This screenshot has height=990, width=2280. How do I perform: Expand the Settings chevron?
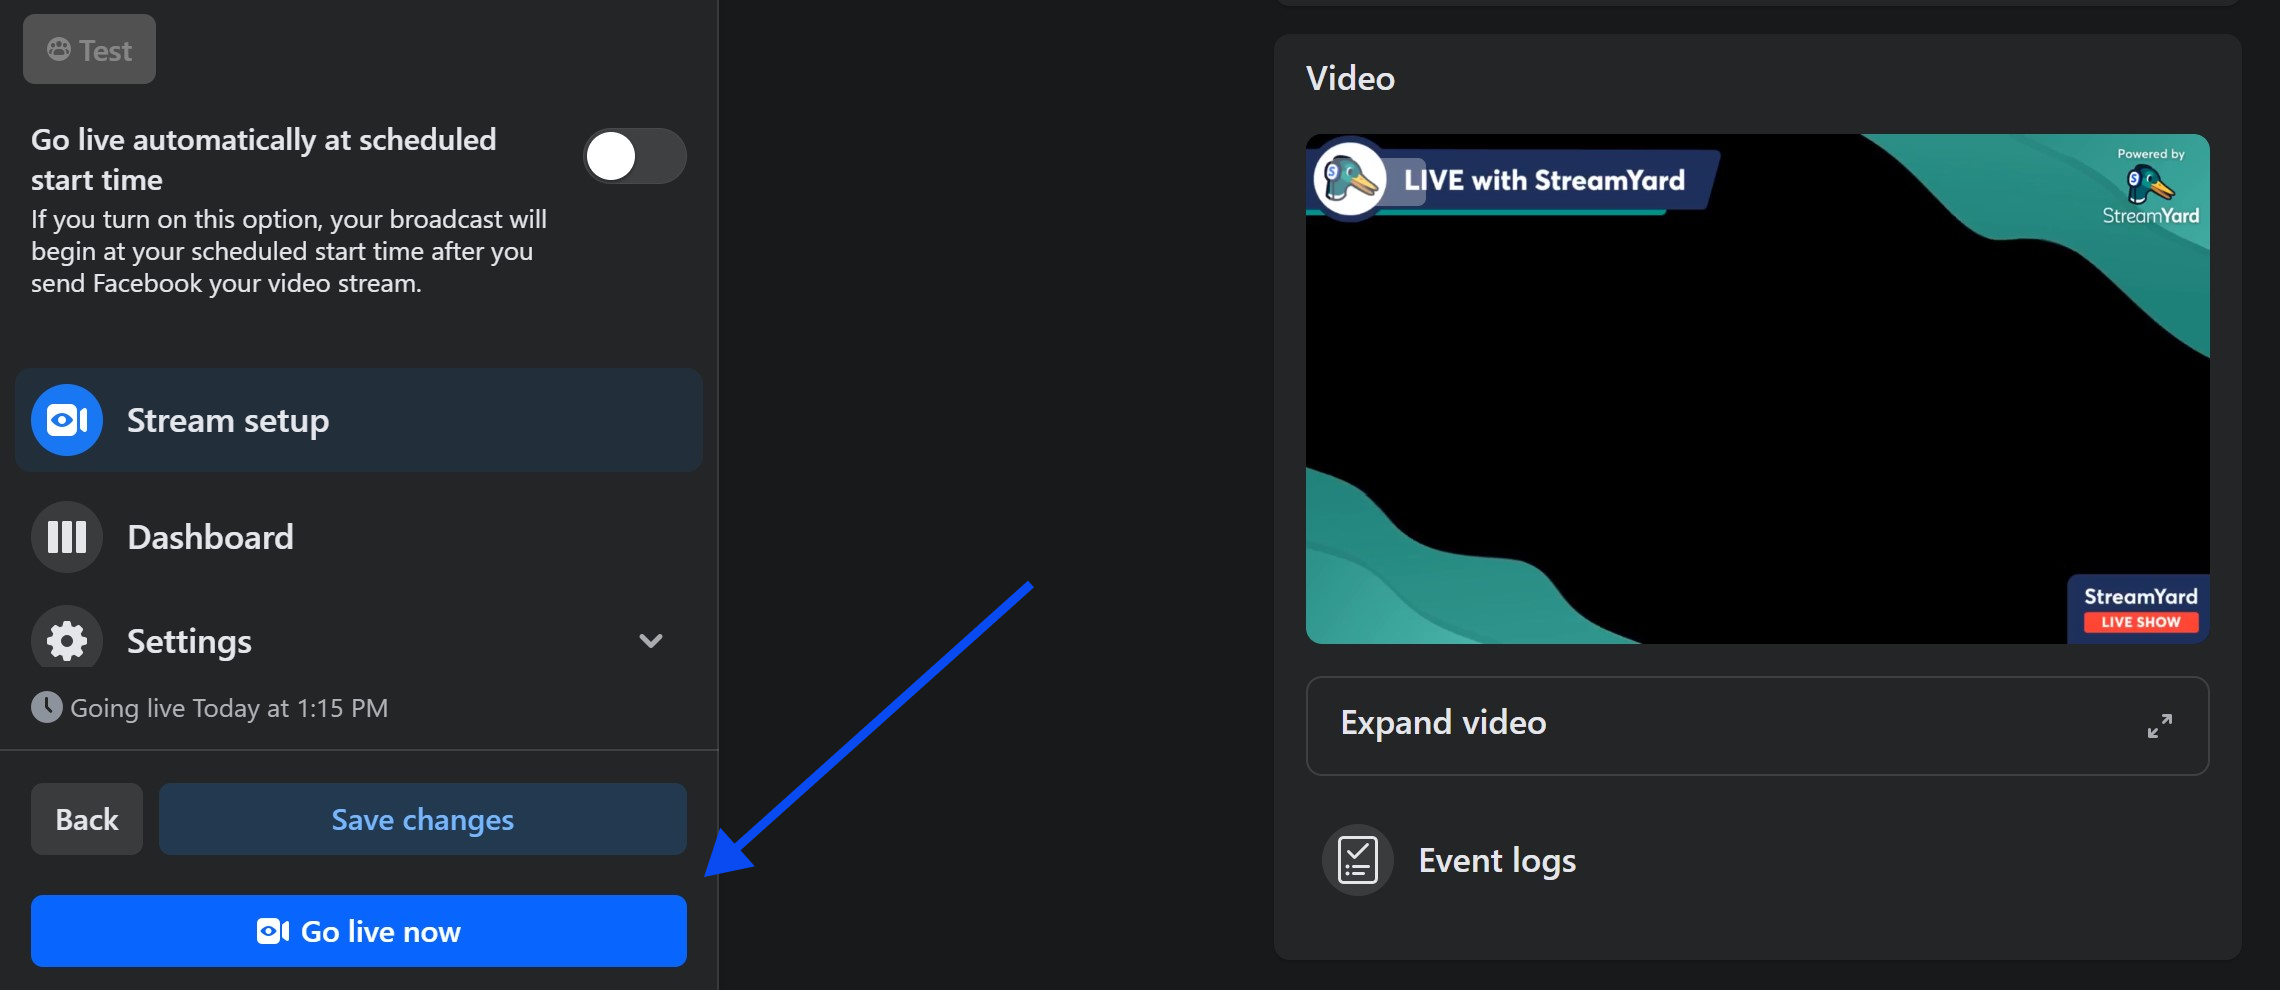(x=651, y=641)
